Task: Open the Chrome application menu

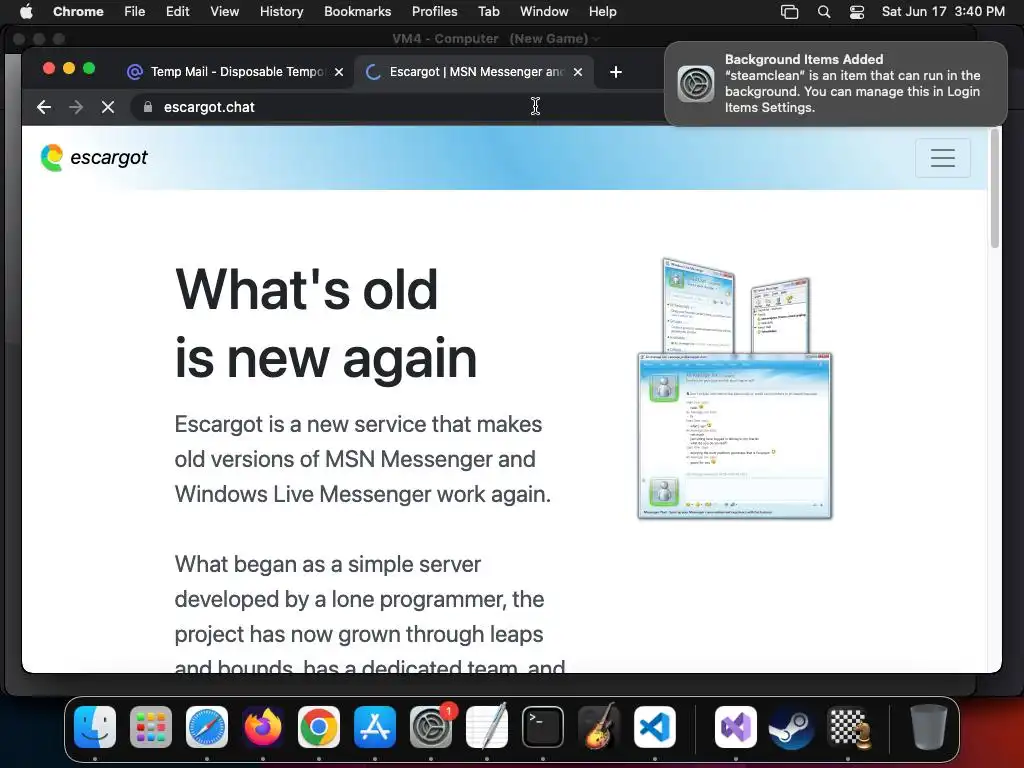Action: point(78,12)
